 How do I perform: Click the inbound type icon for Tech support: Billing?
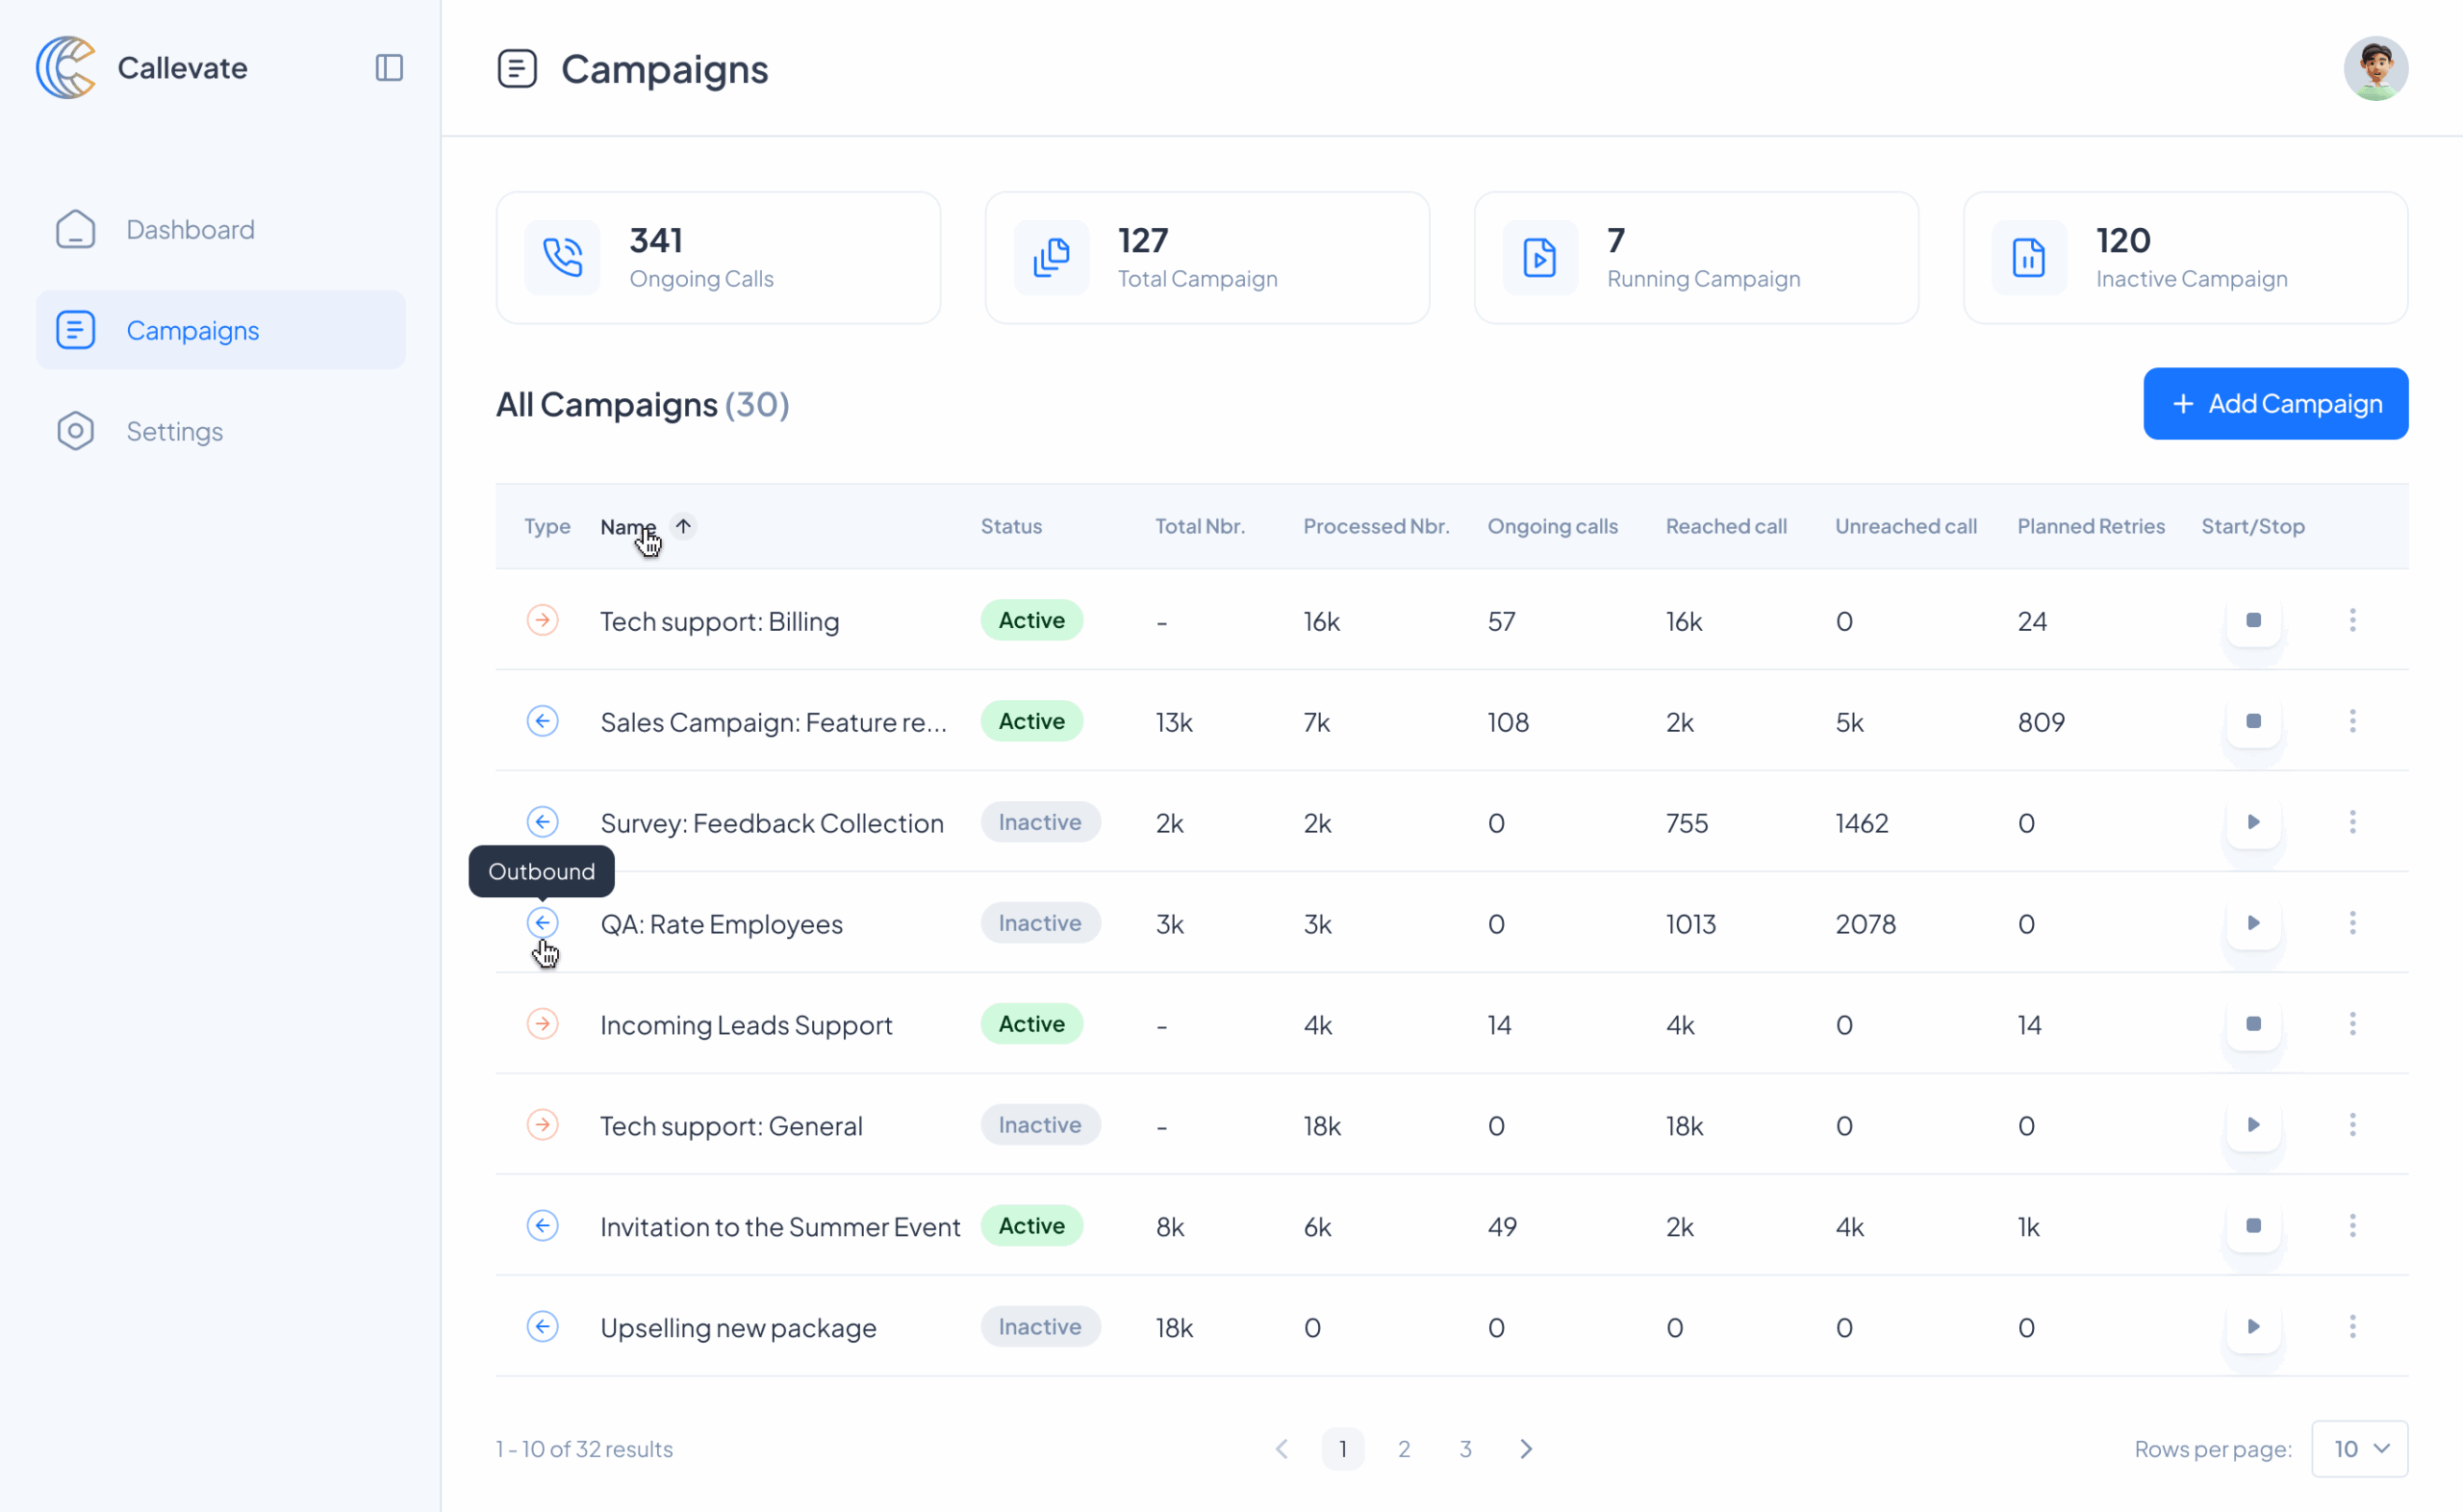543,620
